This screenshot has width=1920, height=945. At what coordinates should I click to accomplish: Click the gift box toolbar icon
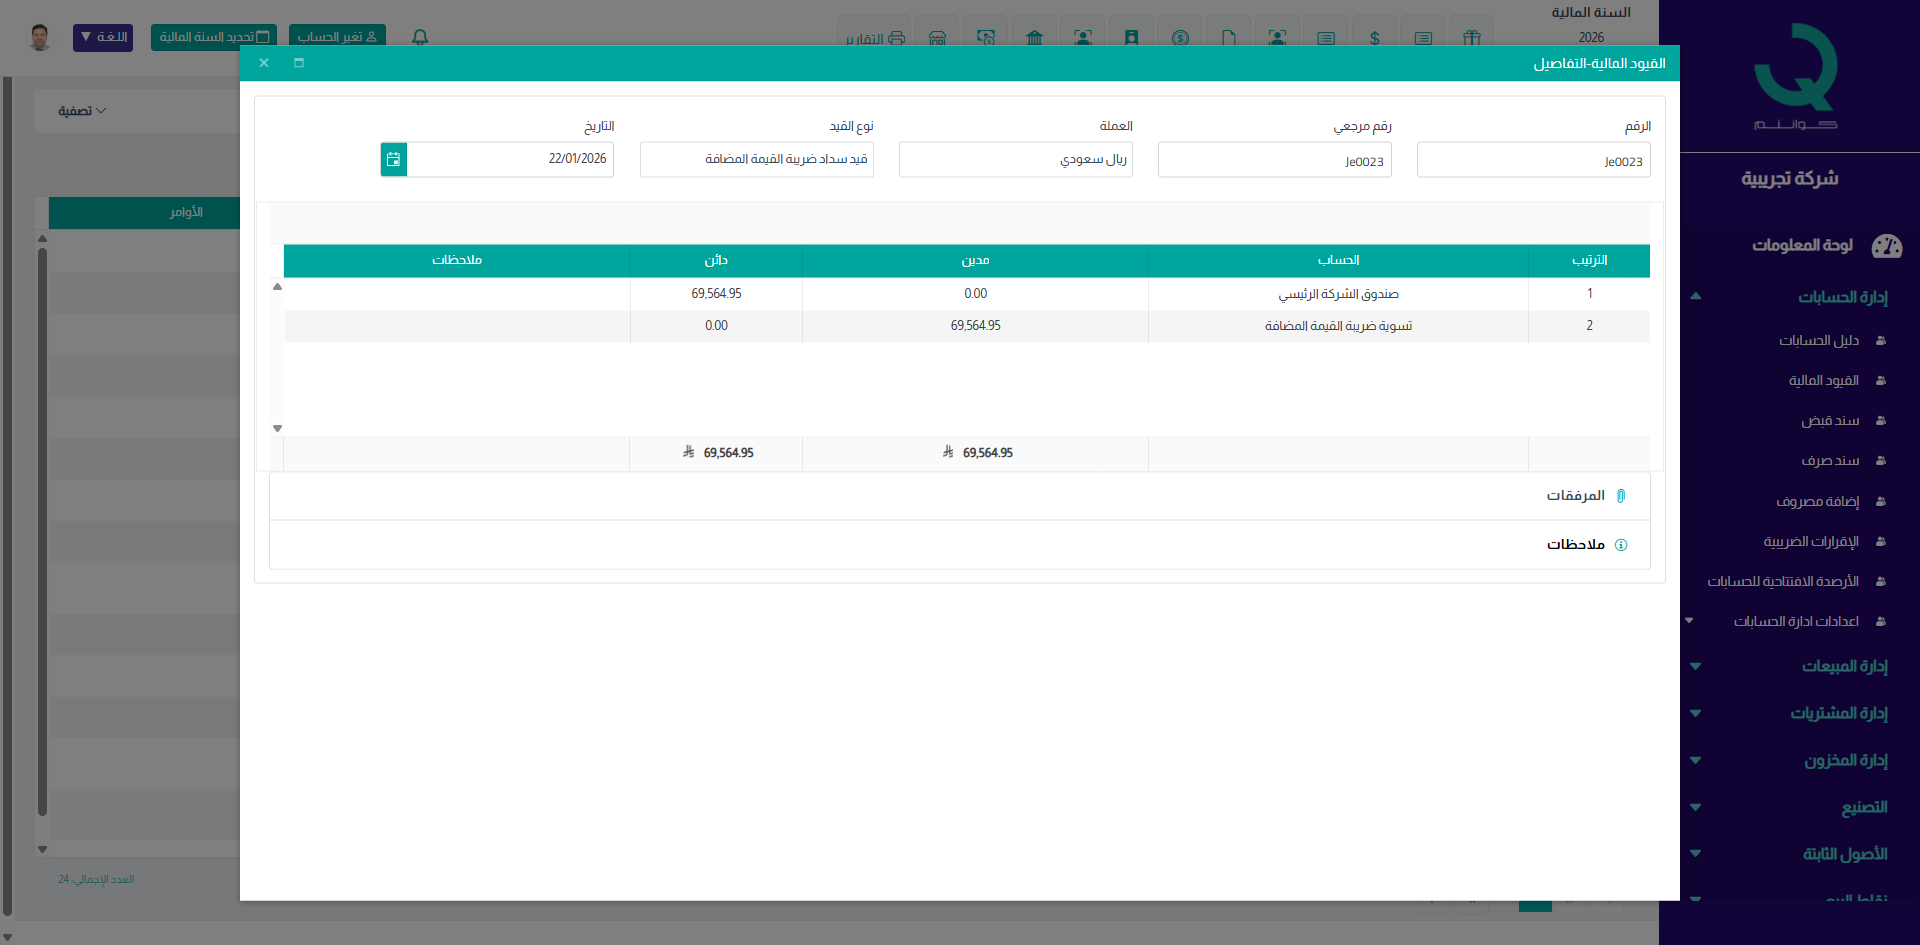1471,38
